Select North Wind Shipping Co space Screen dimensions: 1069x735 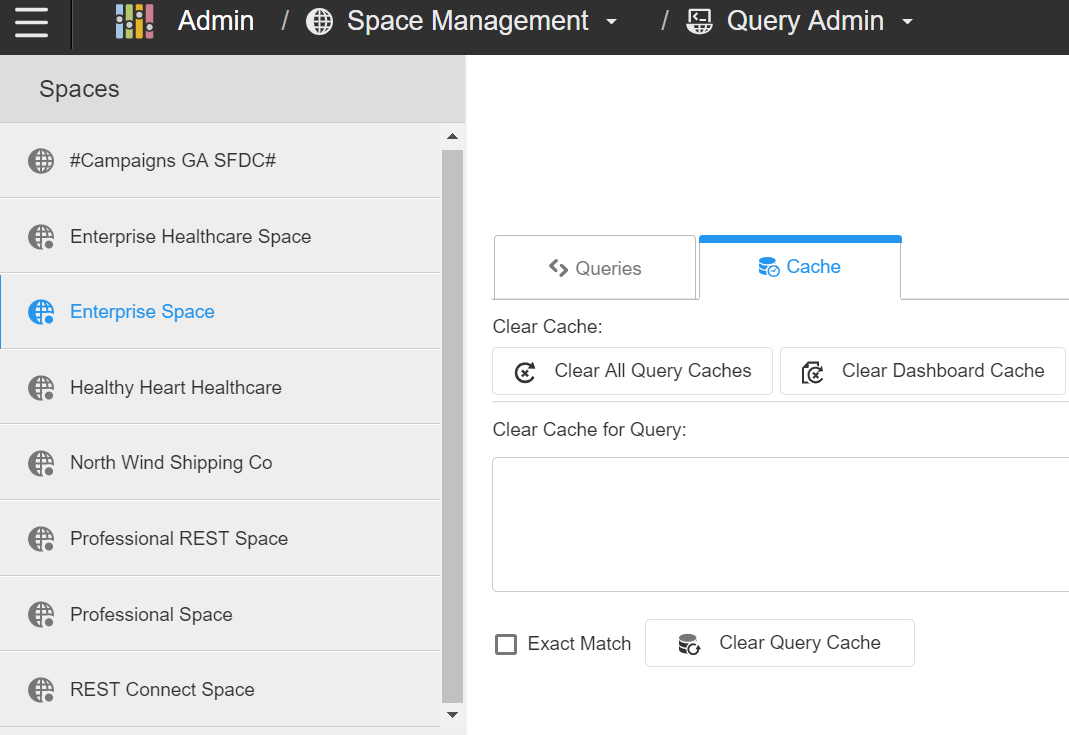171,463
